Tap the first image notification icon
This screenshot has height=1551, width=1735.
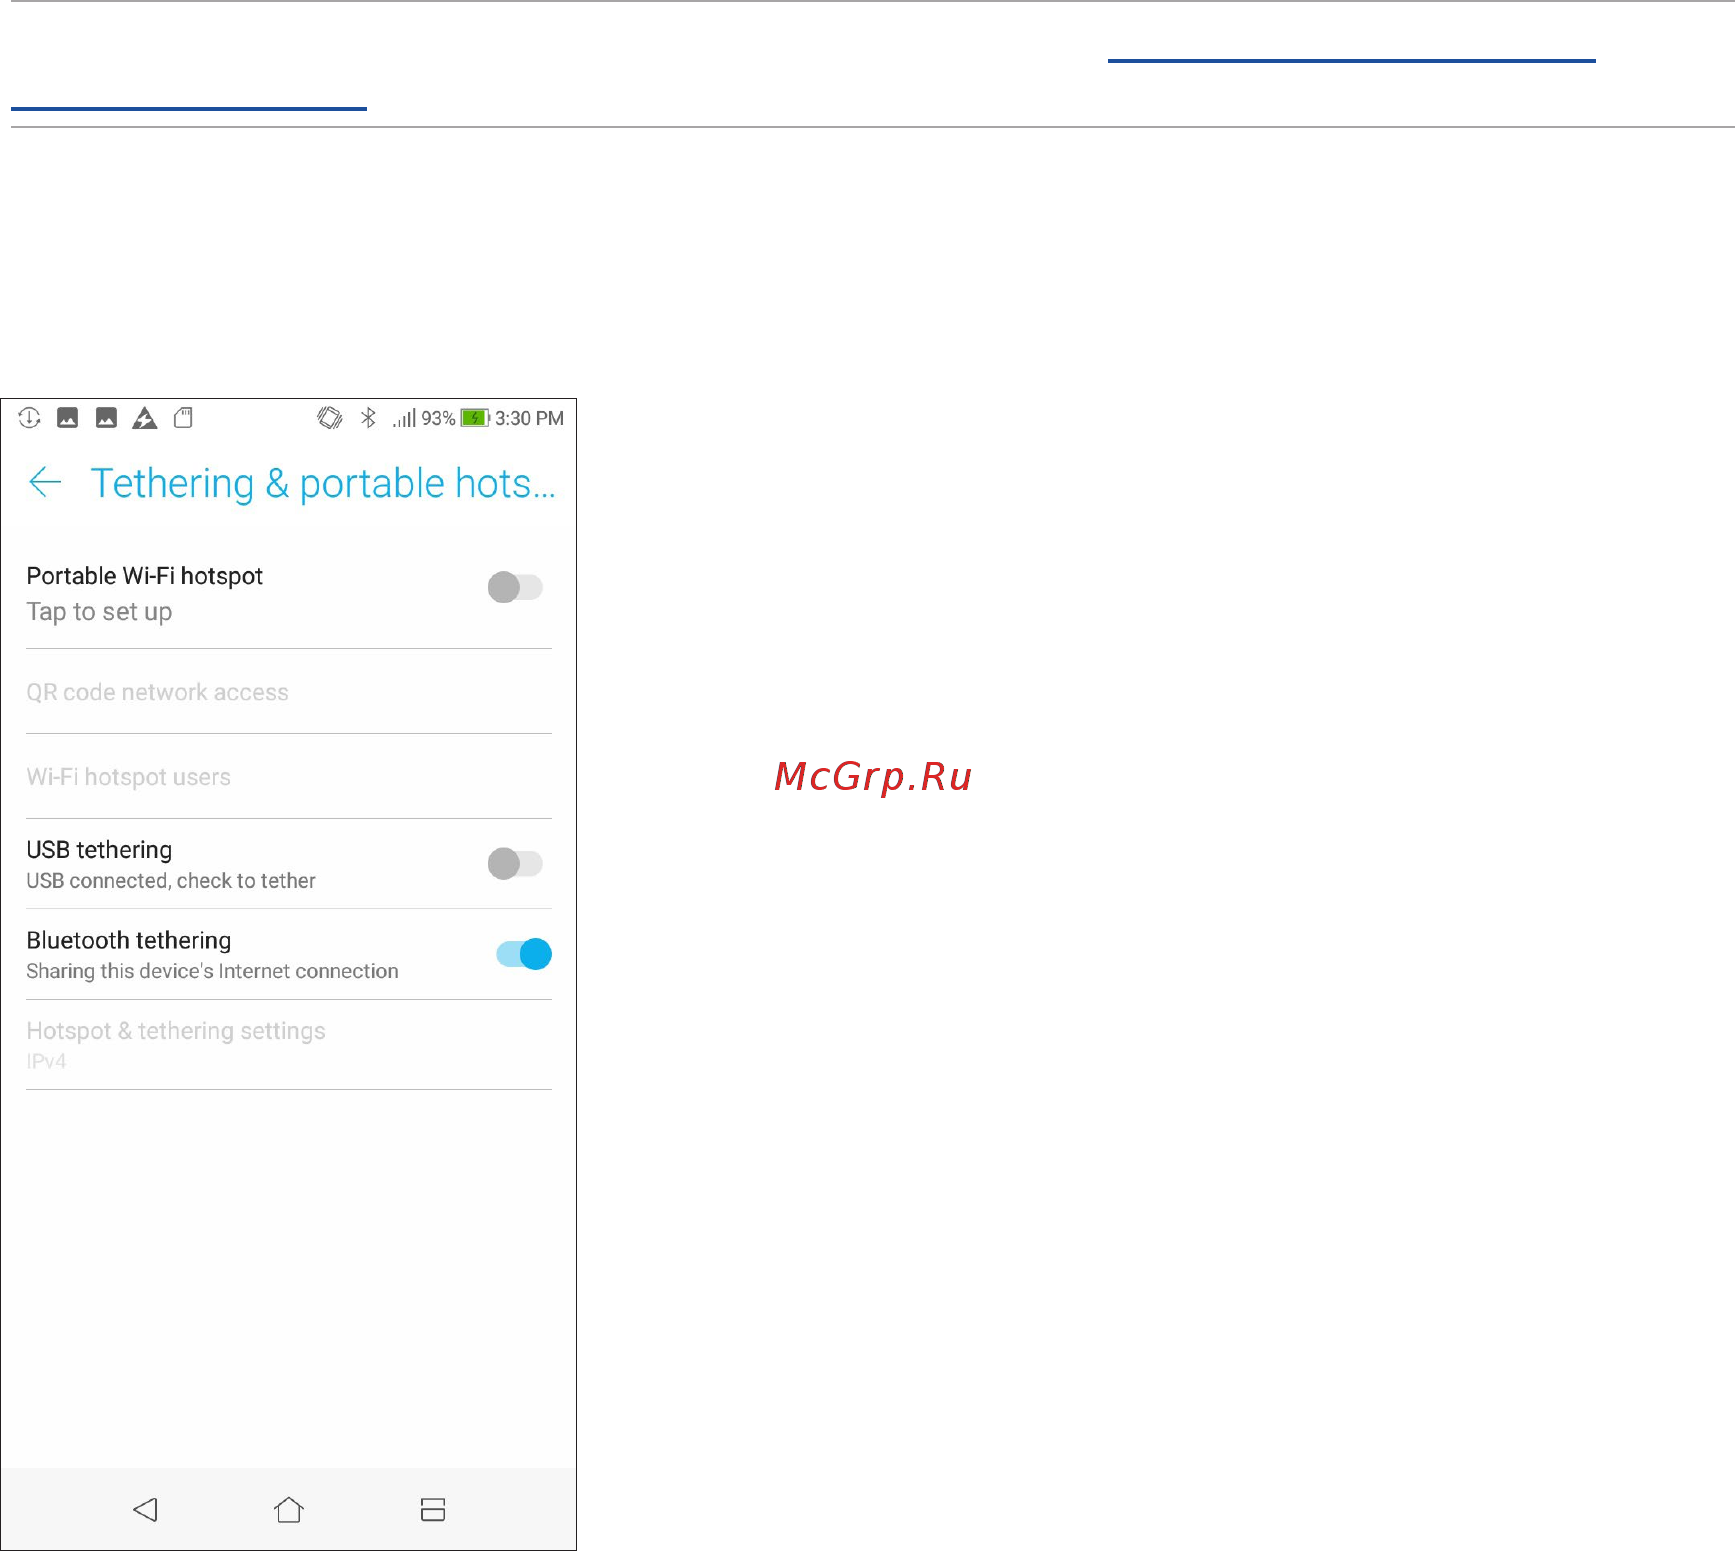(x=67, y=418)
